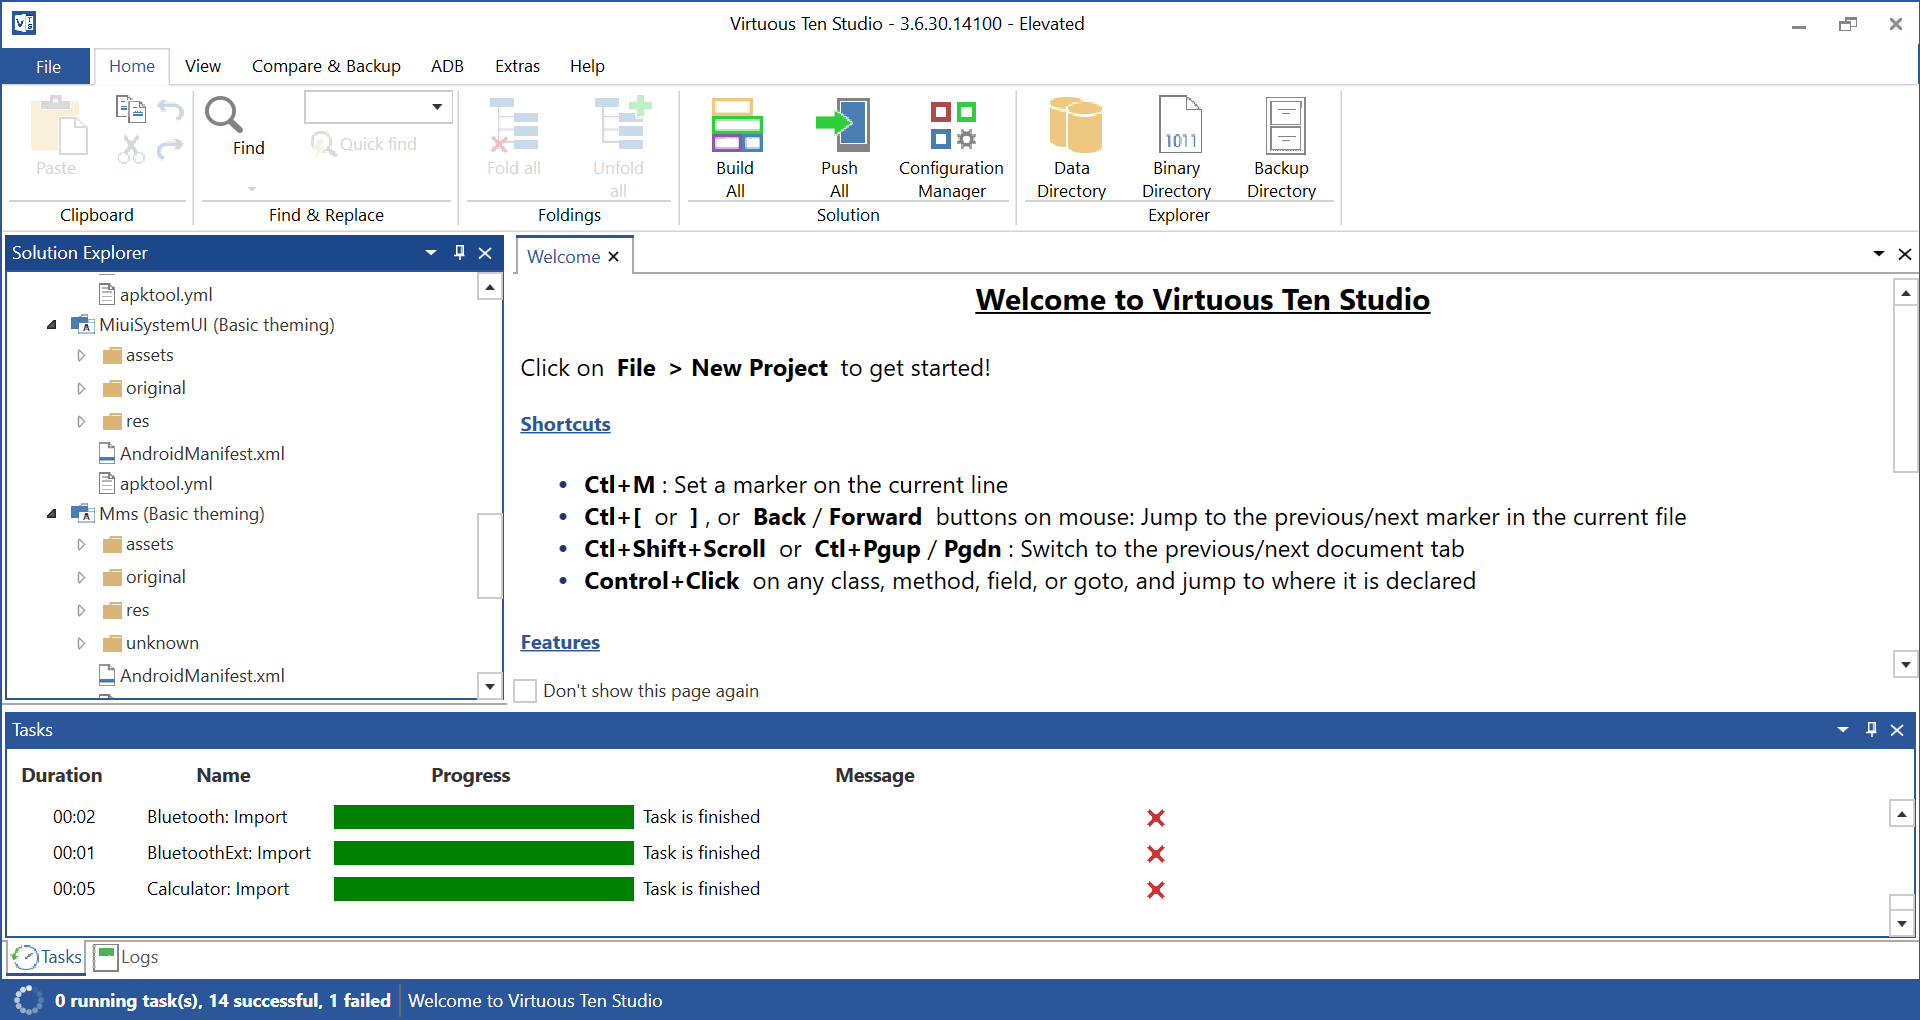Remove the BluetoothExt: Import task

coord(1156,854)
